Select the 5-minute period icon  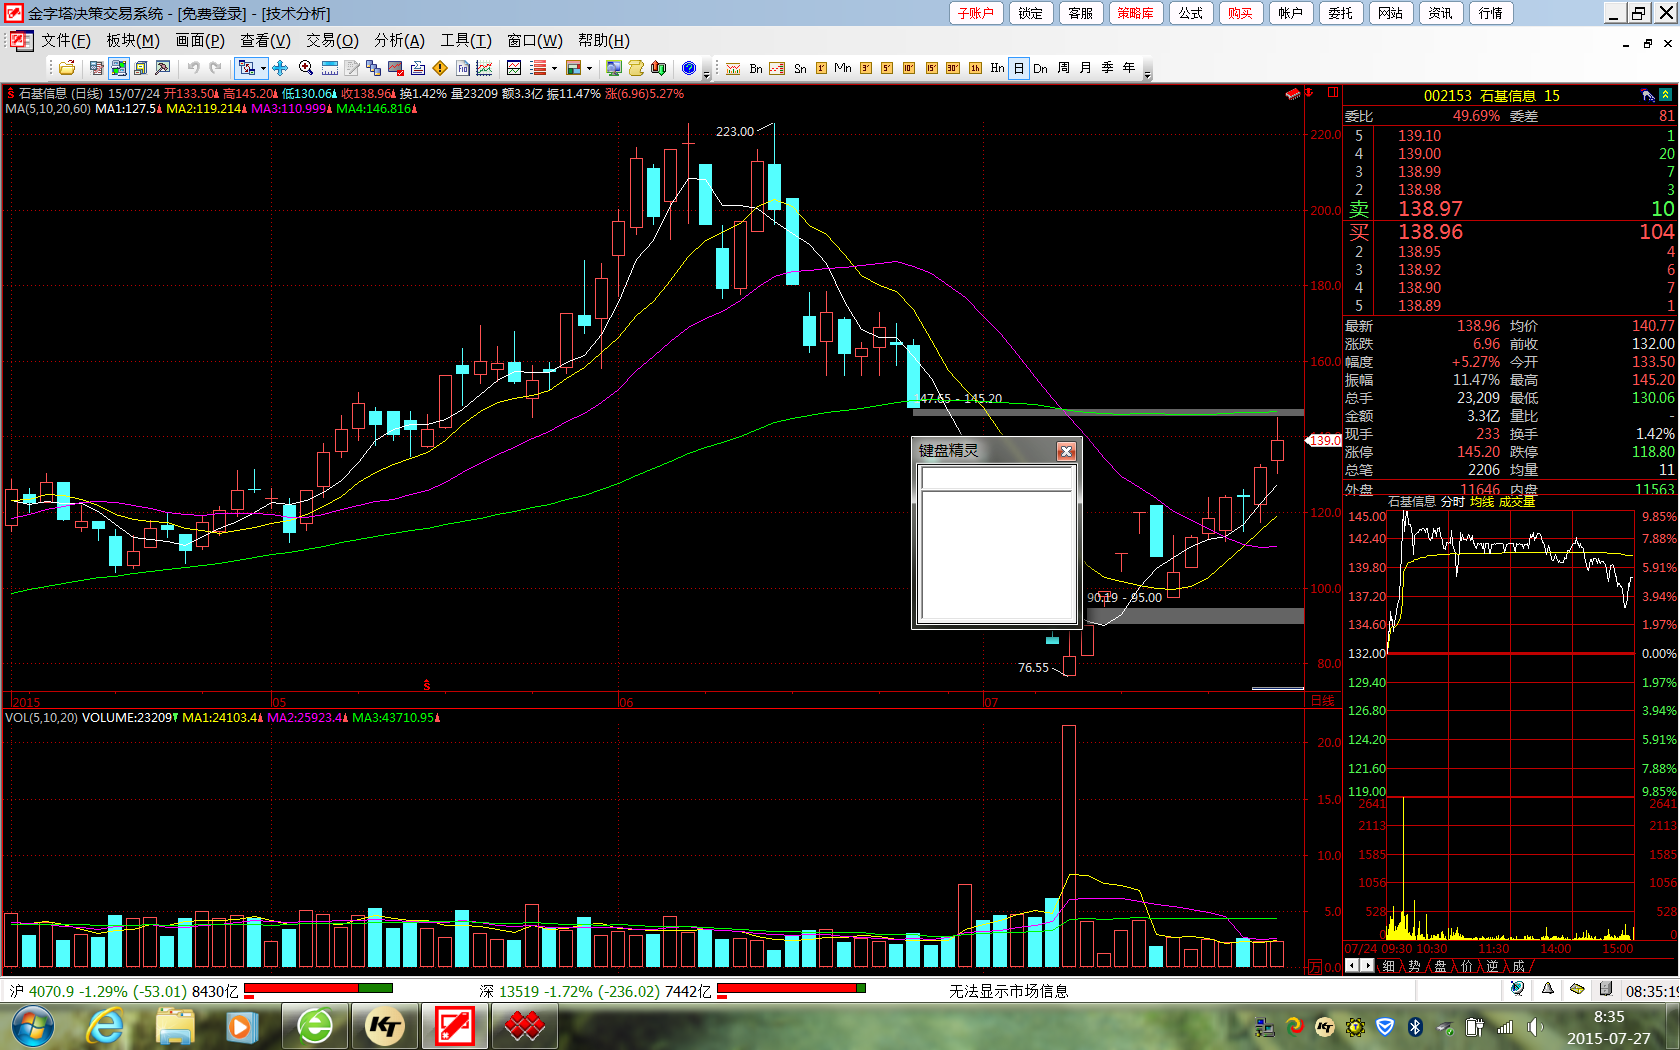click(887, 68)
